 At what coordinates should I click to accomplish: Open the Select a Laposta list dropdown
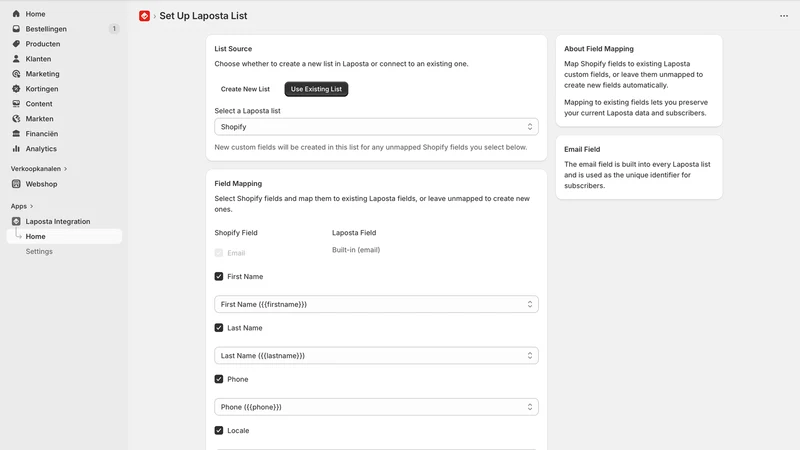click(x=376, y=127)
